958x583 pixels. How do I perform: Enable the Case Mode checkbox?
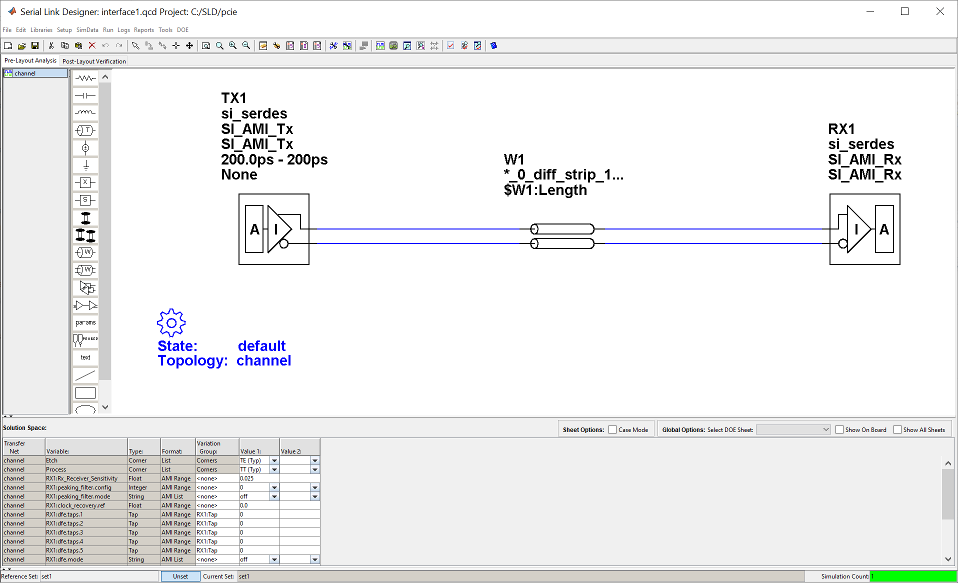[612, 429]
